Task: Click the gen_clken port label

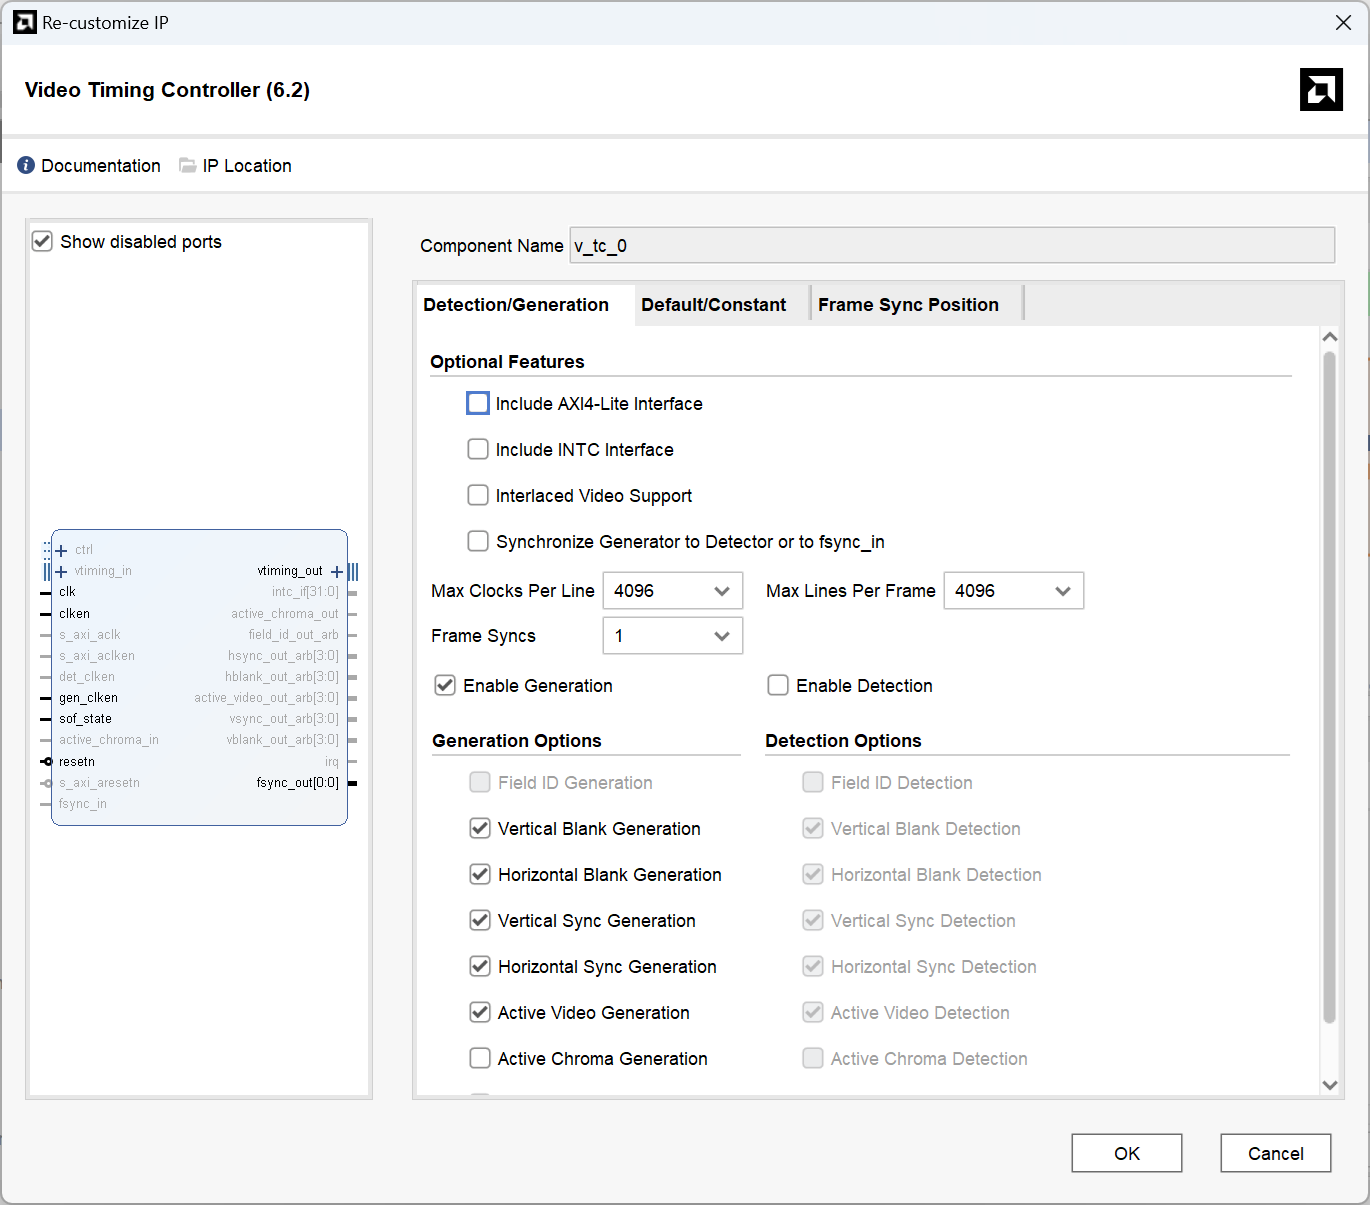Action: coord(88,698)
